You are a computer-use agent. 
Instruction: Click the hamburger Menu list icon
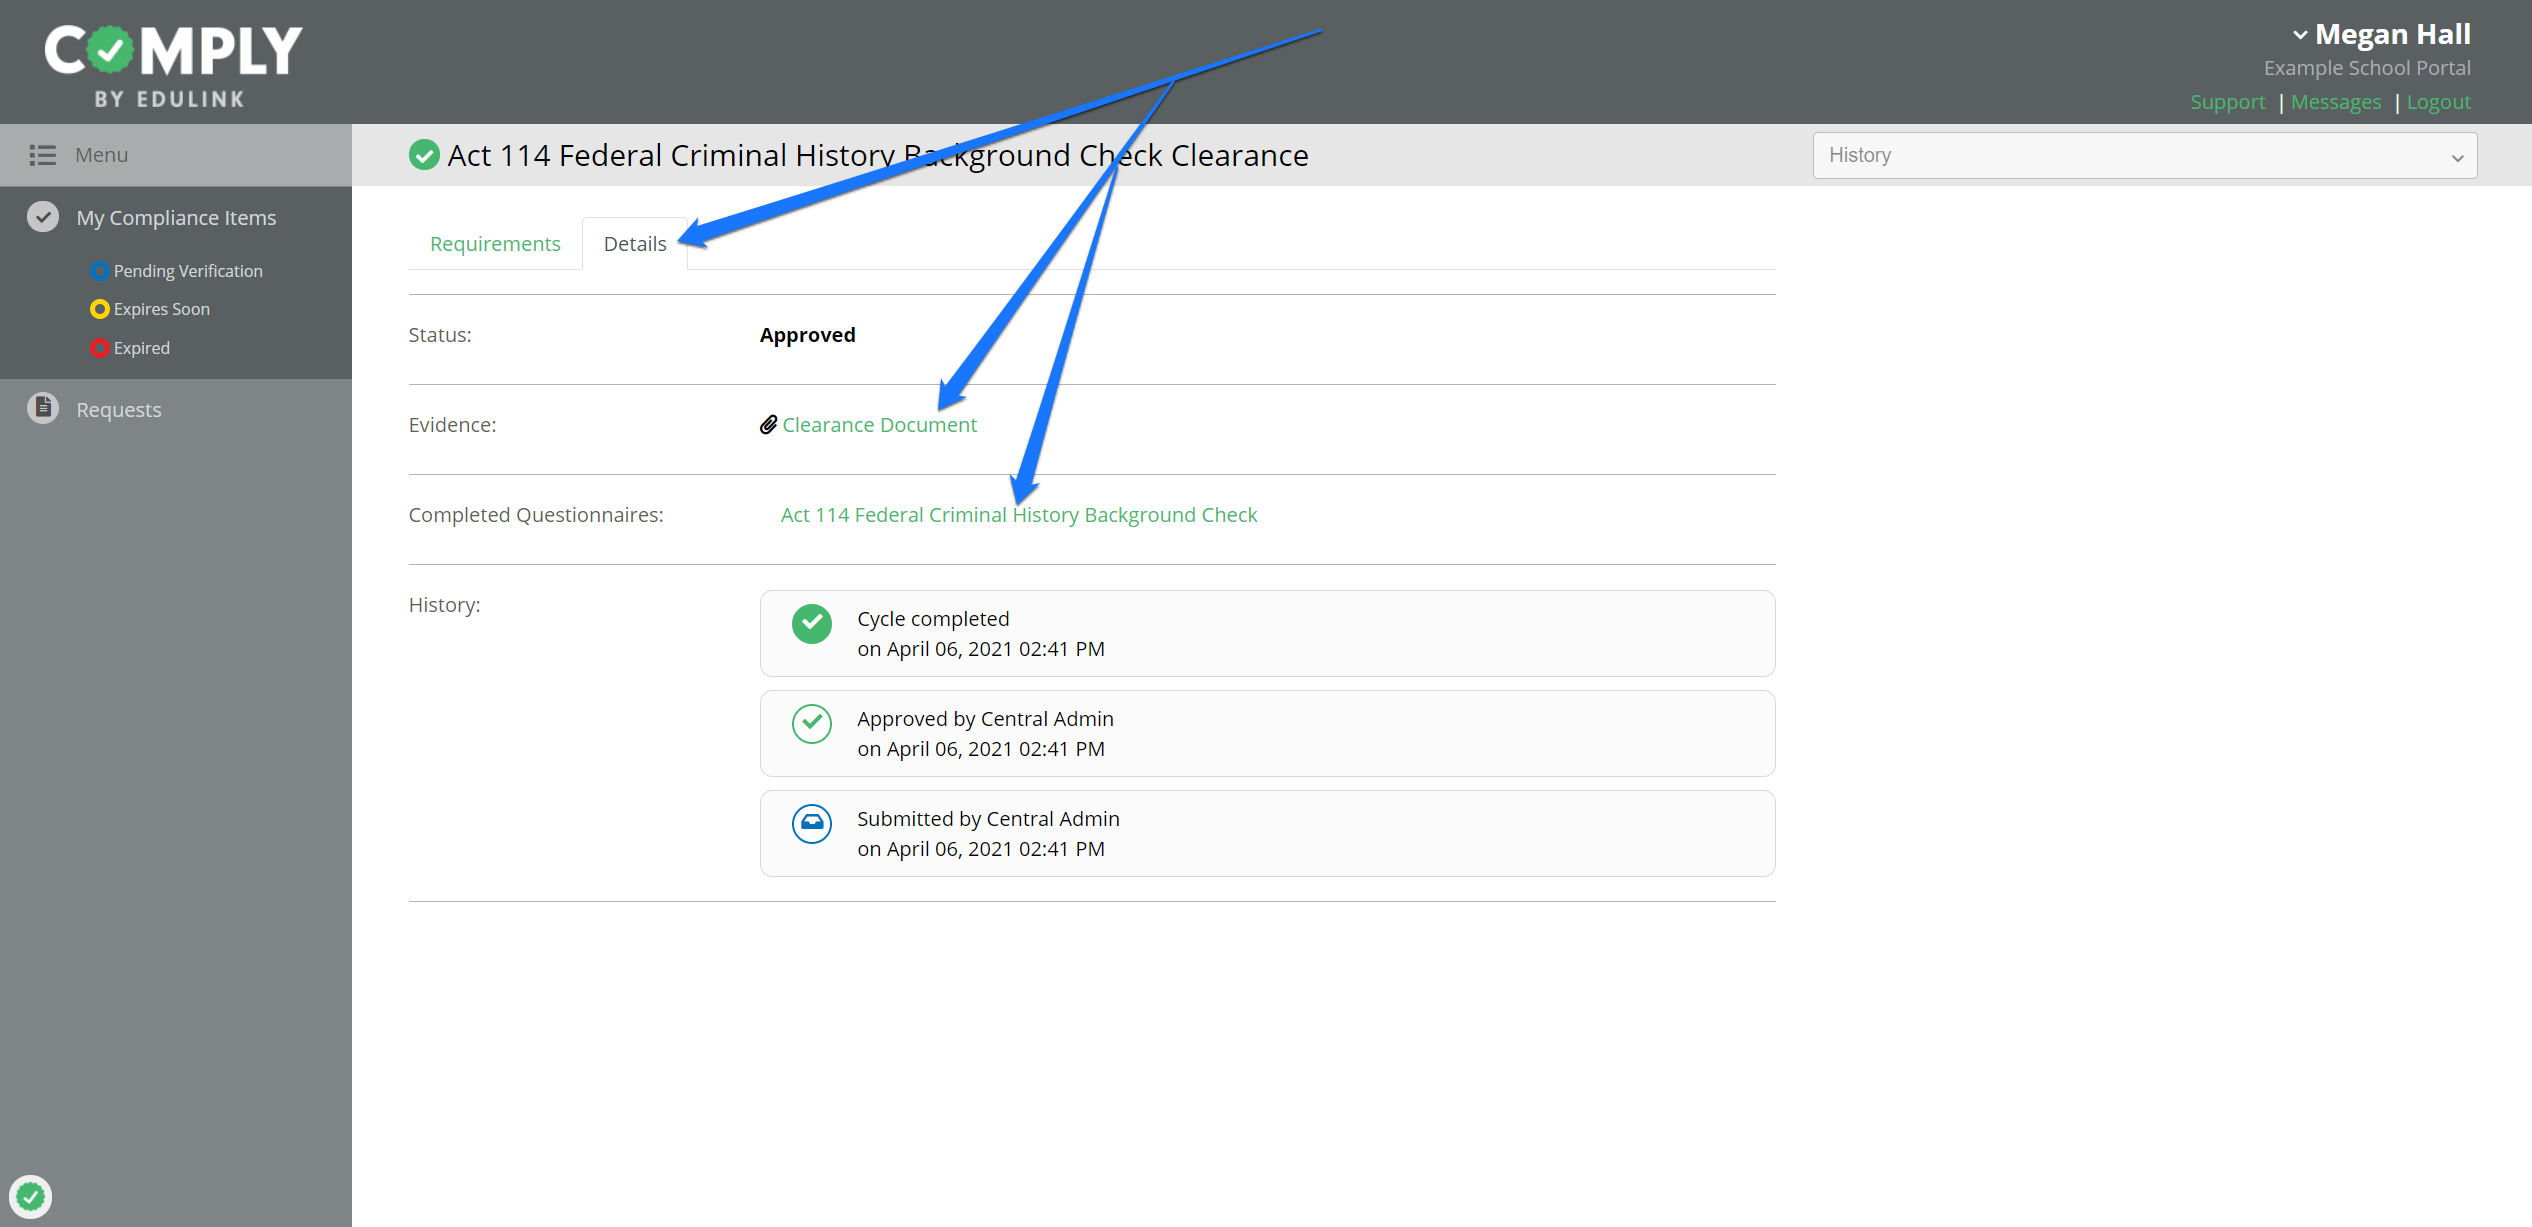[x=42, y=155]
